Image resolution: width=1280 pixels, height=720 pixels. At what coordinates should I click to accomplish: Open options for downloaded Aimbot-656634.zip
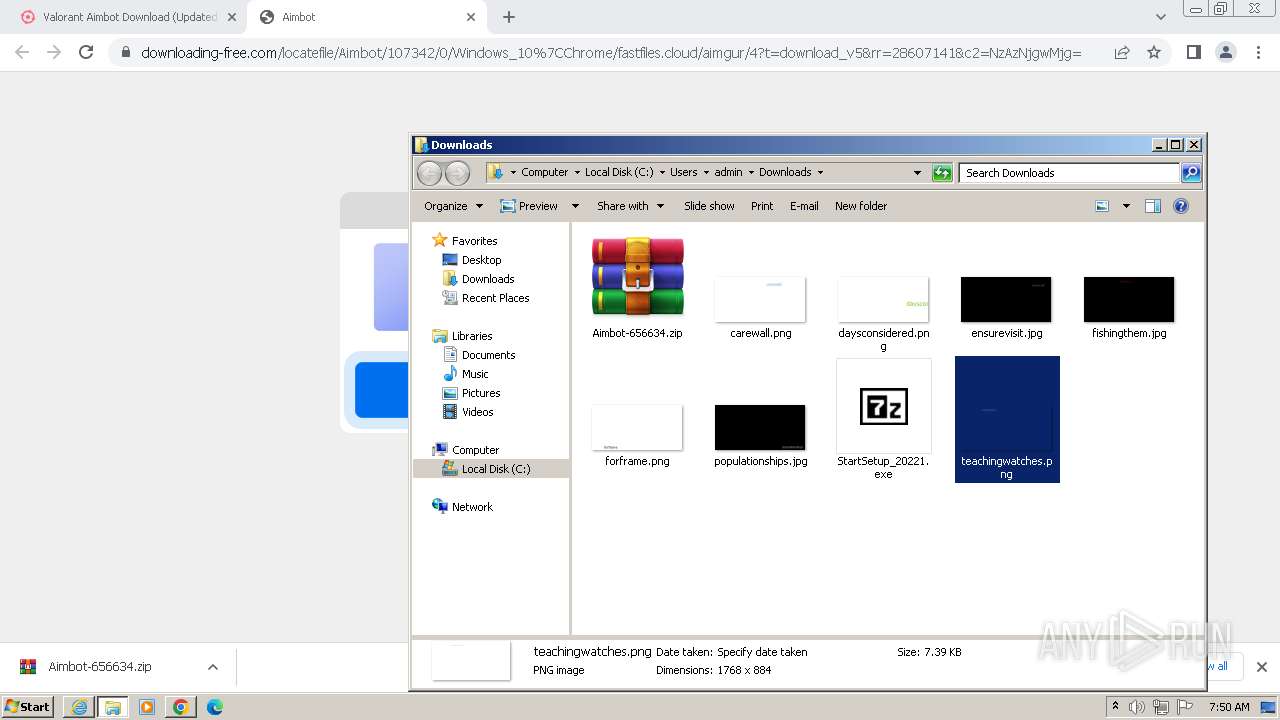tap(213, 667)
